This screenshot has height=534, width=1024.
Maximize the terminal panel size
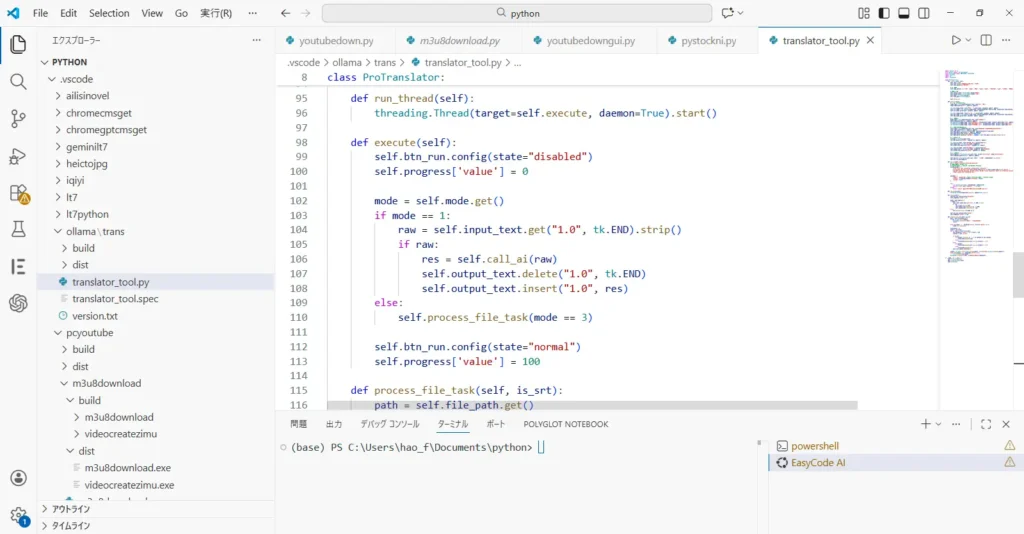986,424
